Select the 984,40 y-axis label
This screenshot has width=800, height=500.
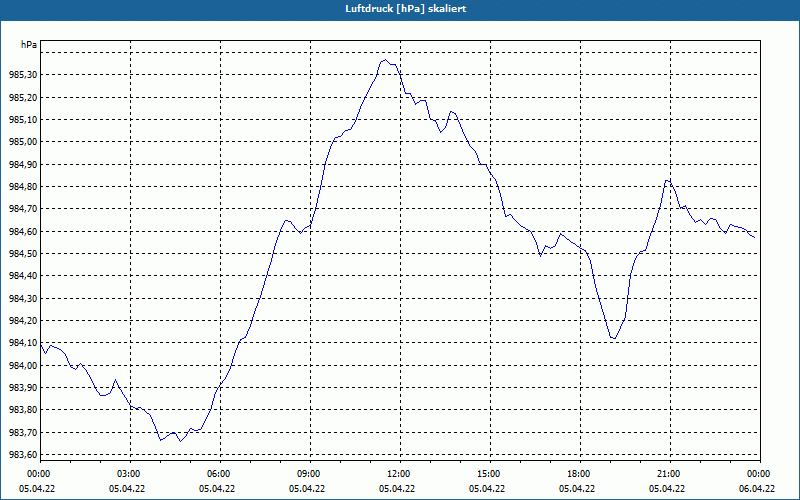[x=23, y=276]
